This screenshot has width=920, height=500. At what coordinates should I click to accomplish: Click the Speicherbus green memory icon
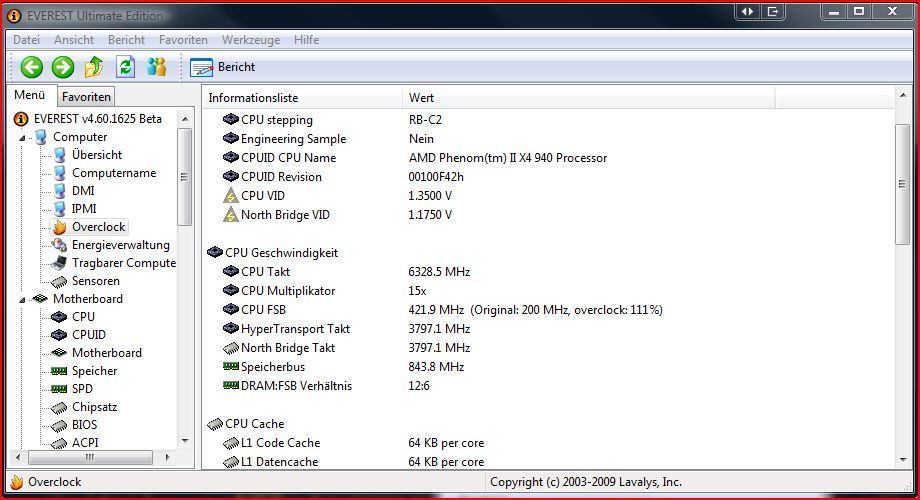tap(231, 367)
